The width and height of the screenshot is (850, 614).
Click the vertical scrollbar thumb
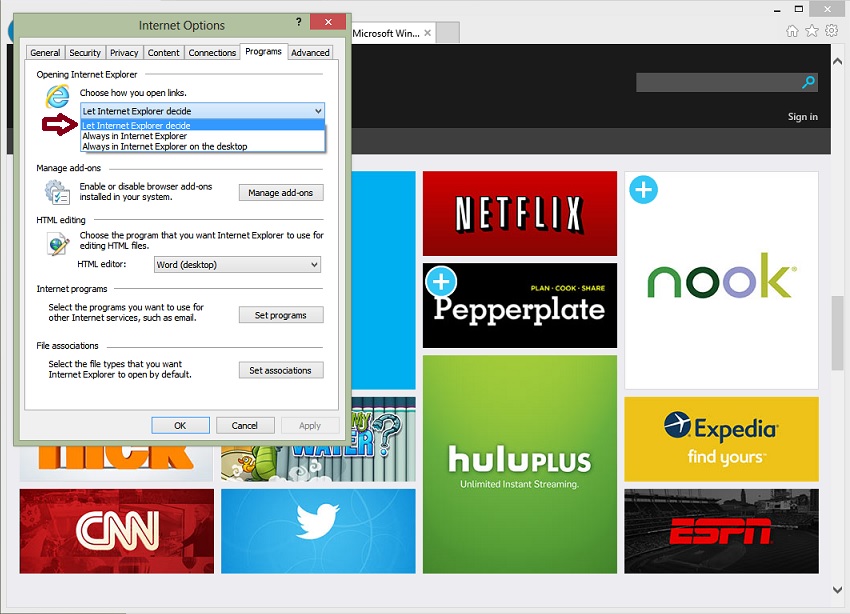pos(838,333)
